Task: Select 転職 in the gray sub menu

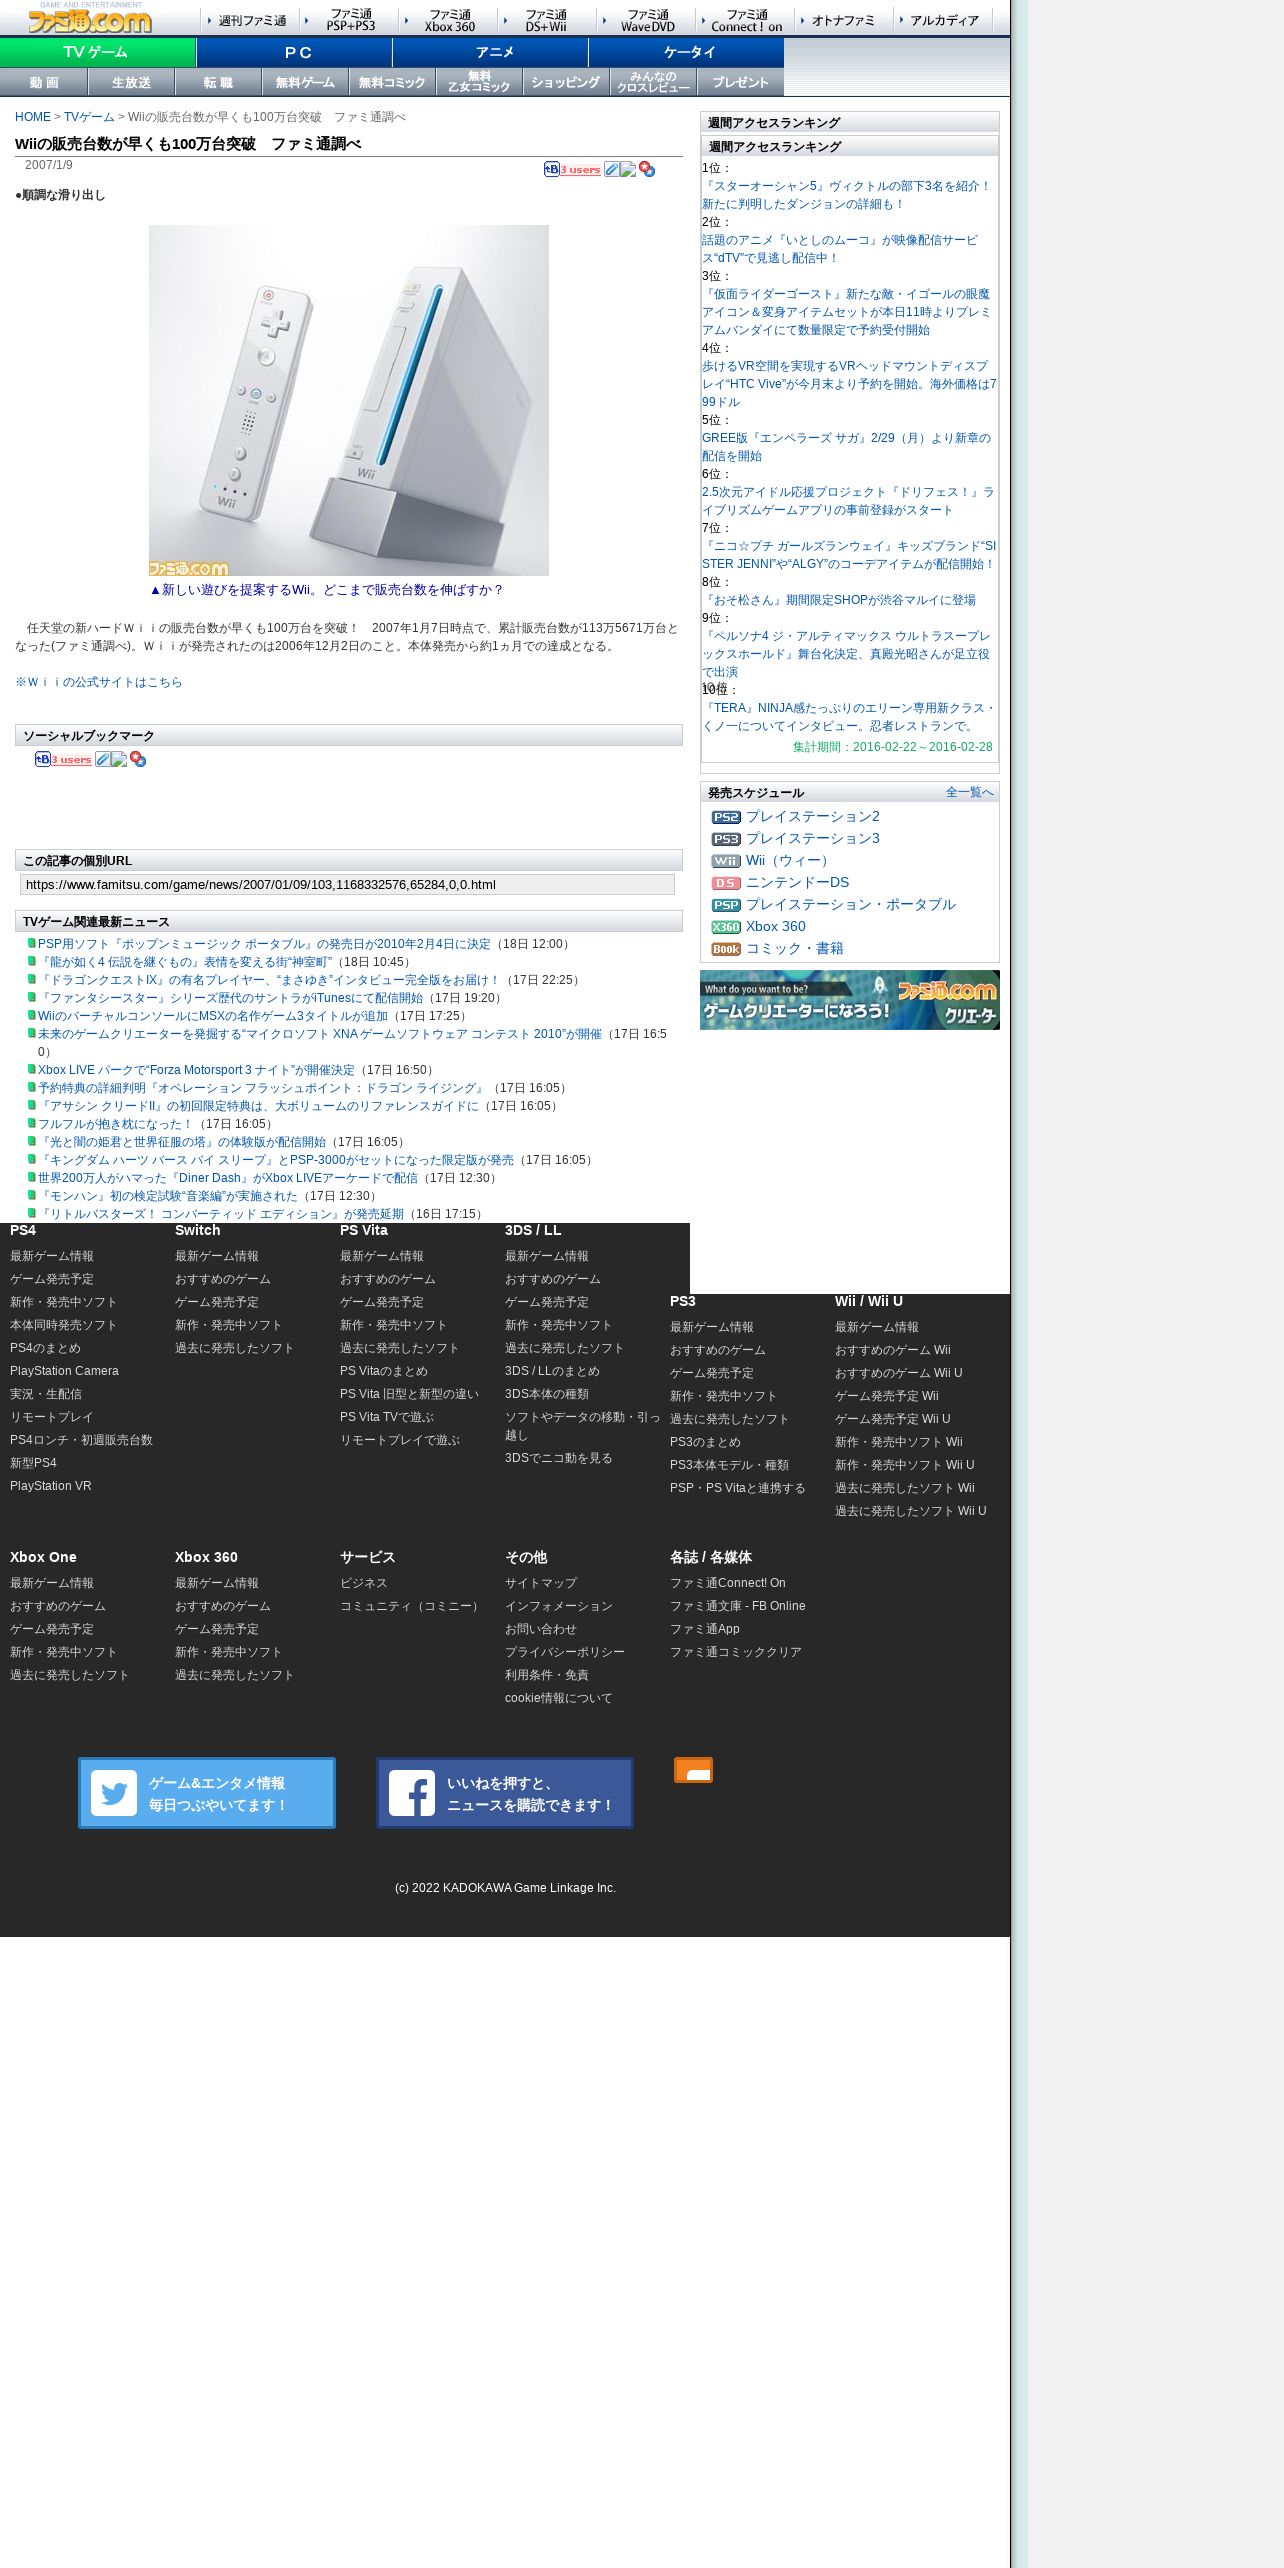Action: [218, 82]
